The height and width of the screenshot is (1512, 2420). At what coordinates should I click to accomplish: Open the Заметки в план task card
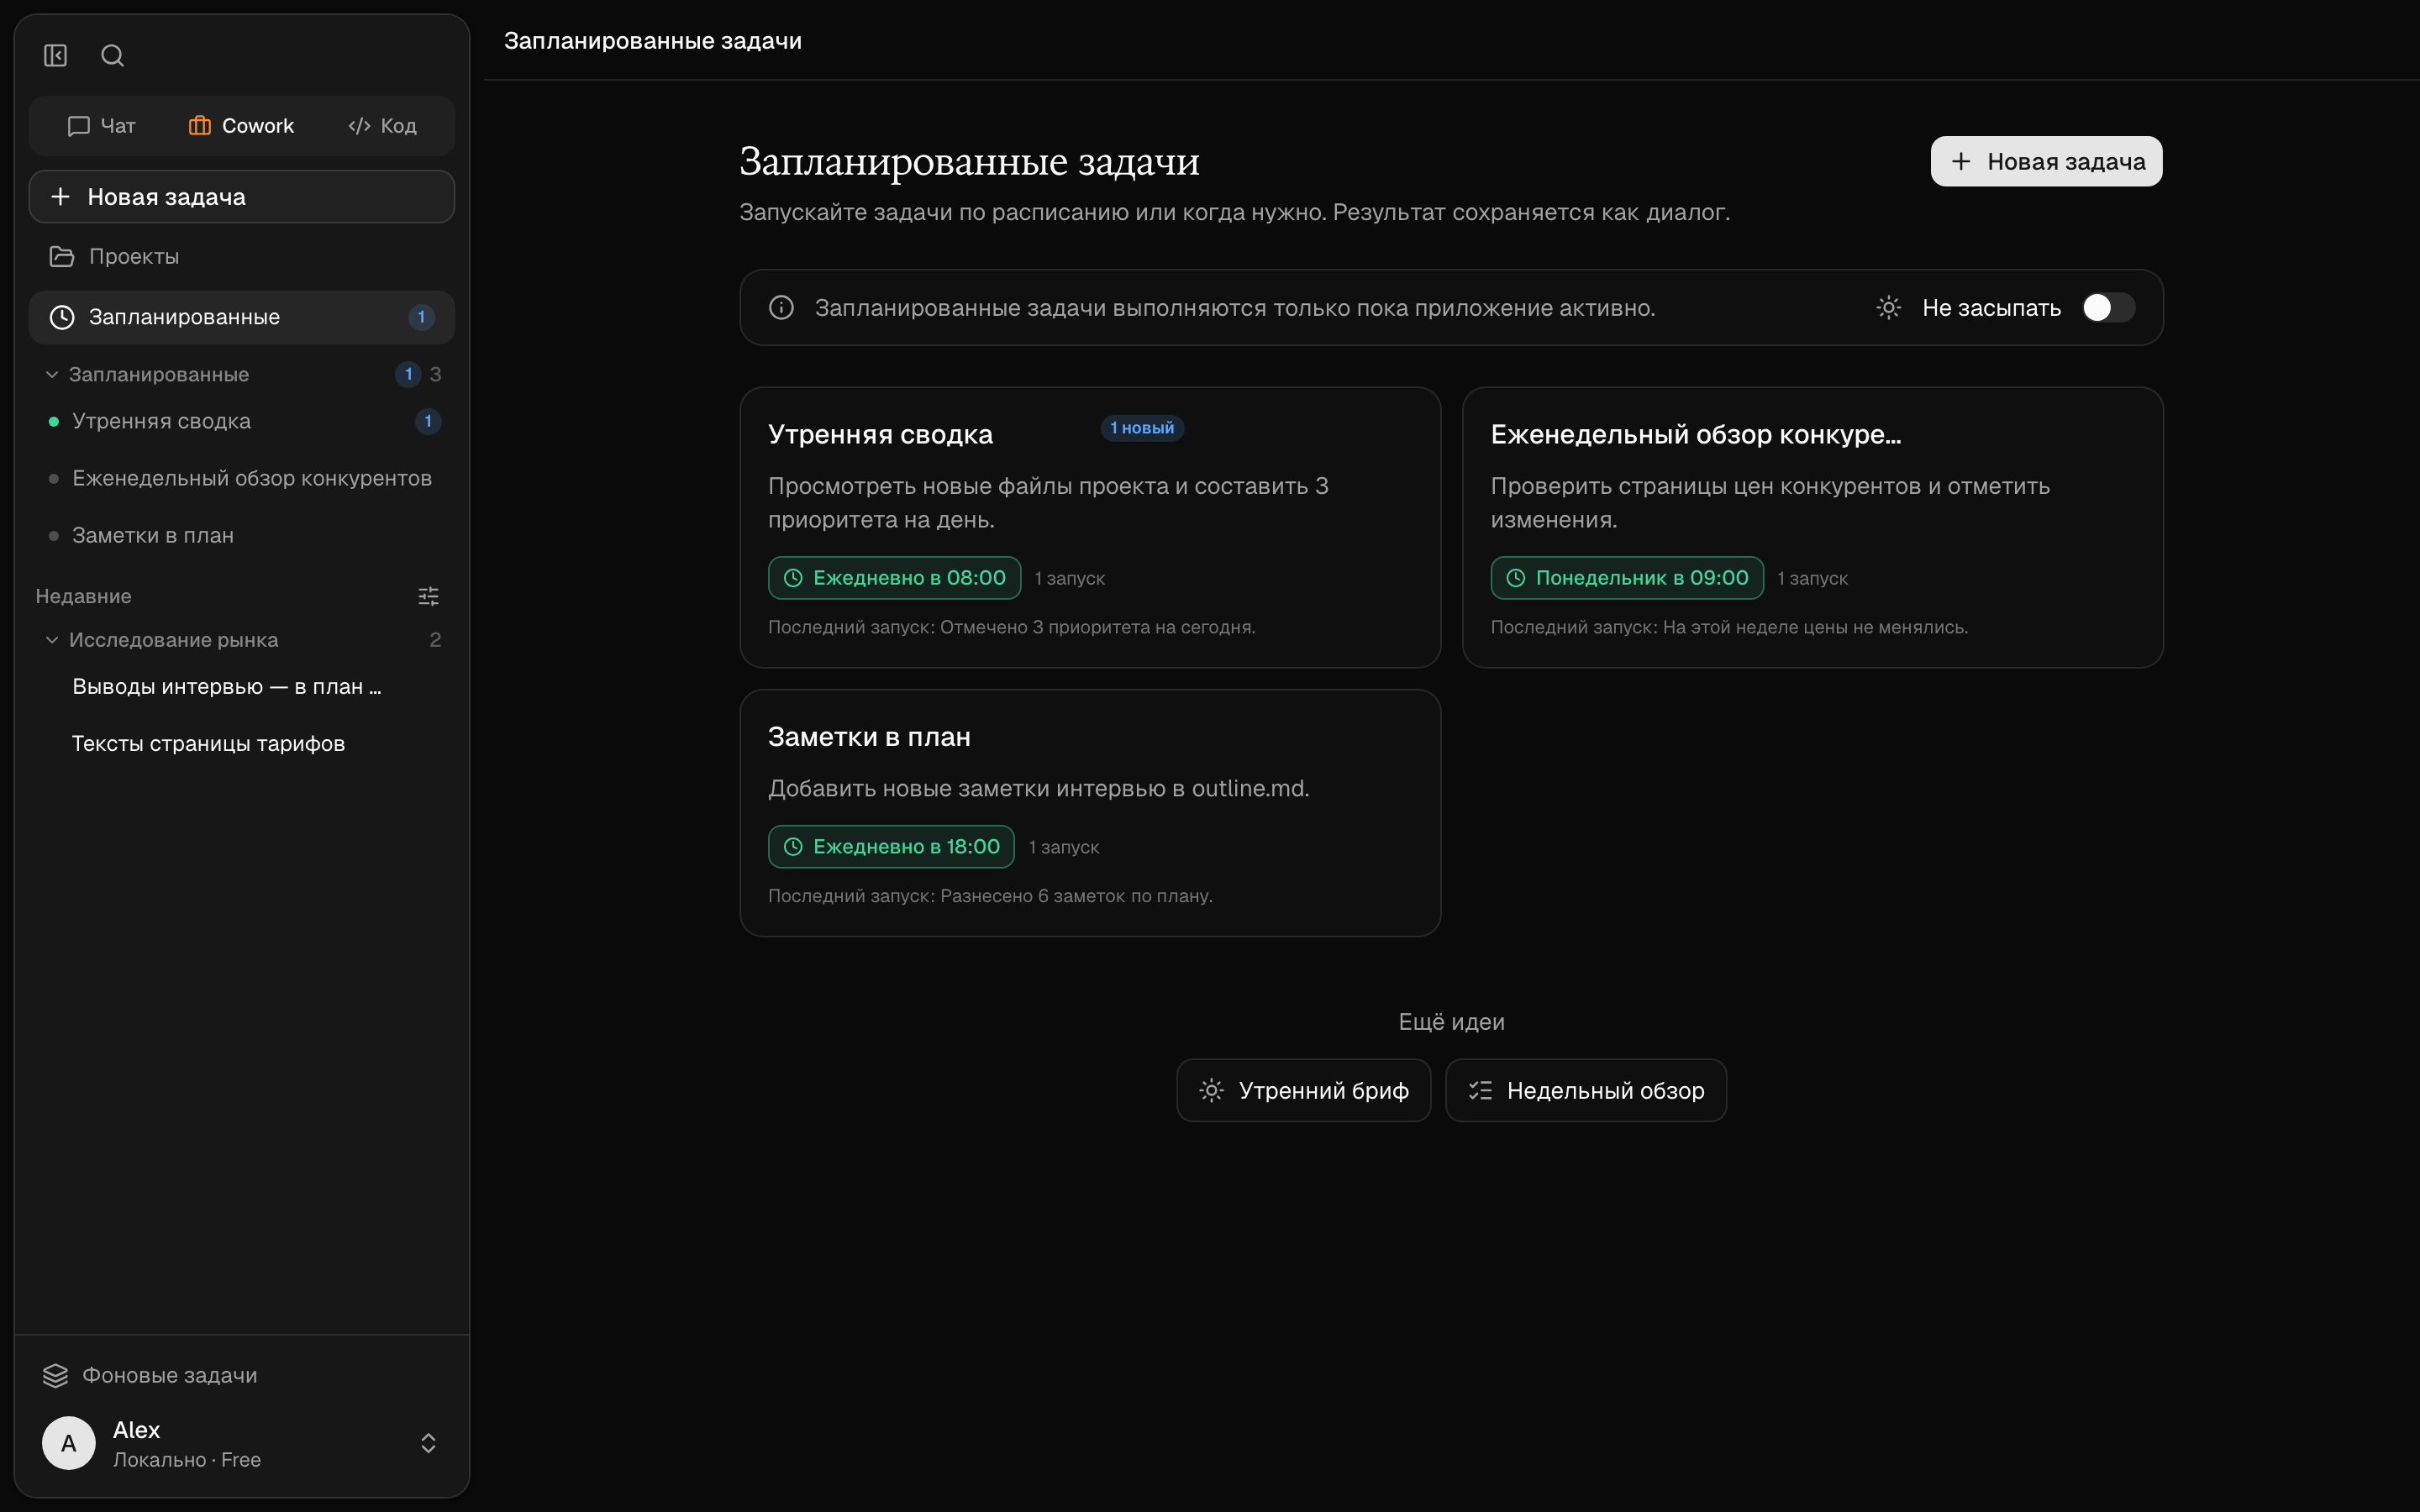coord(1090,813)
